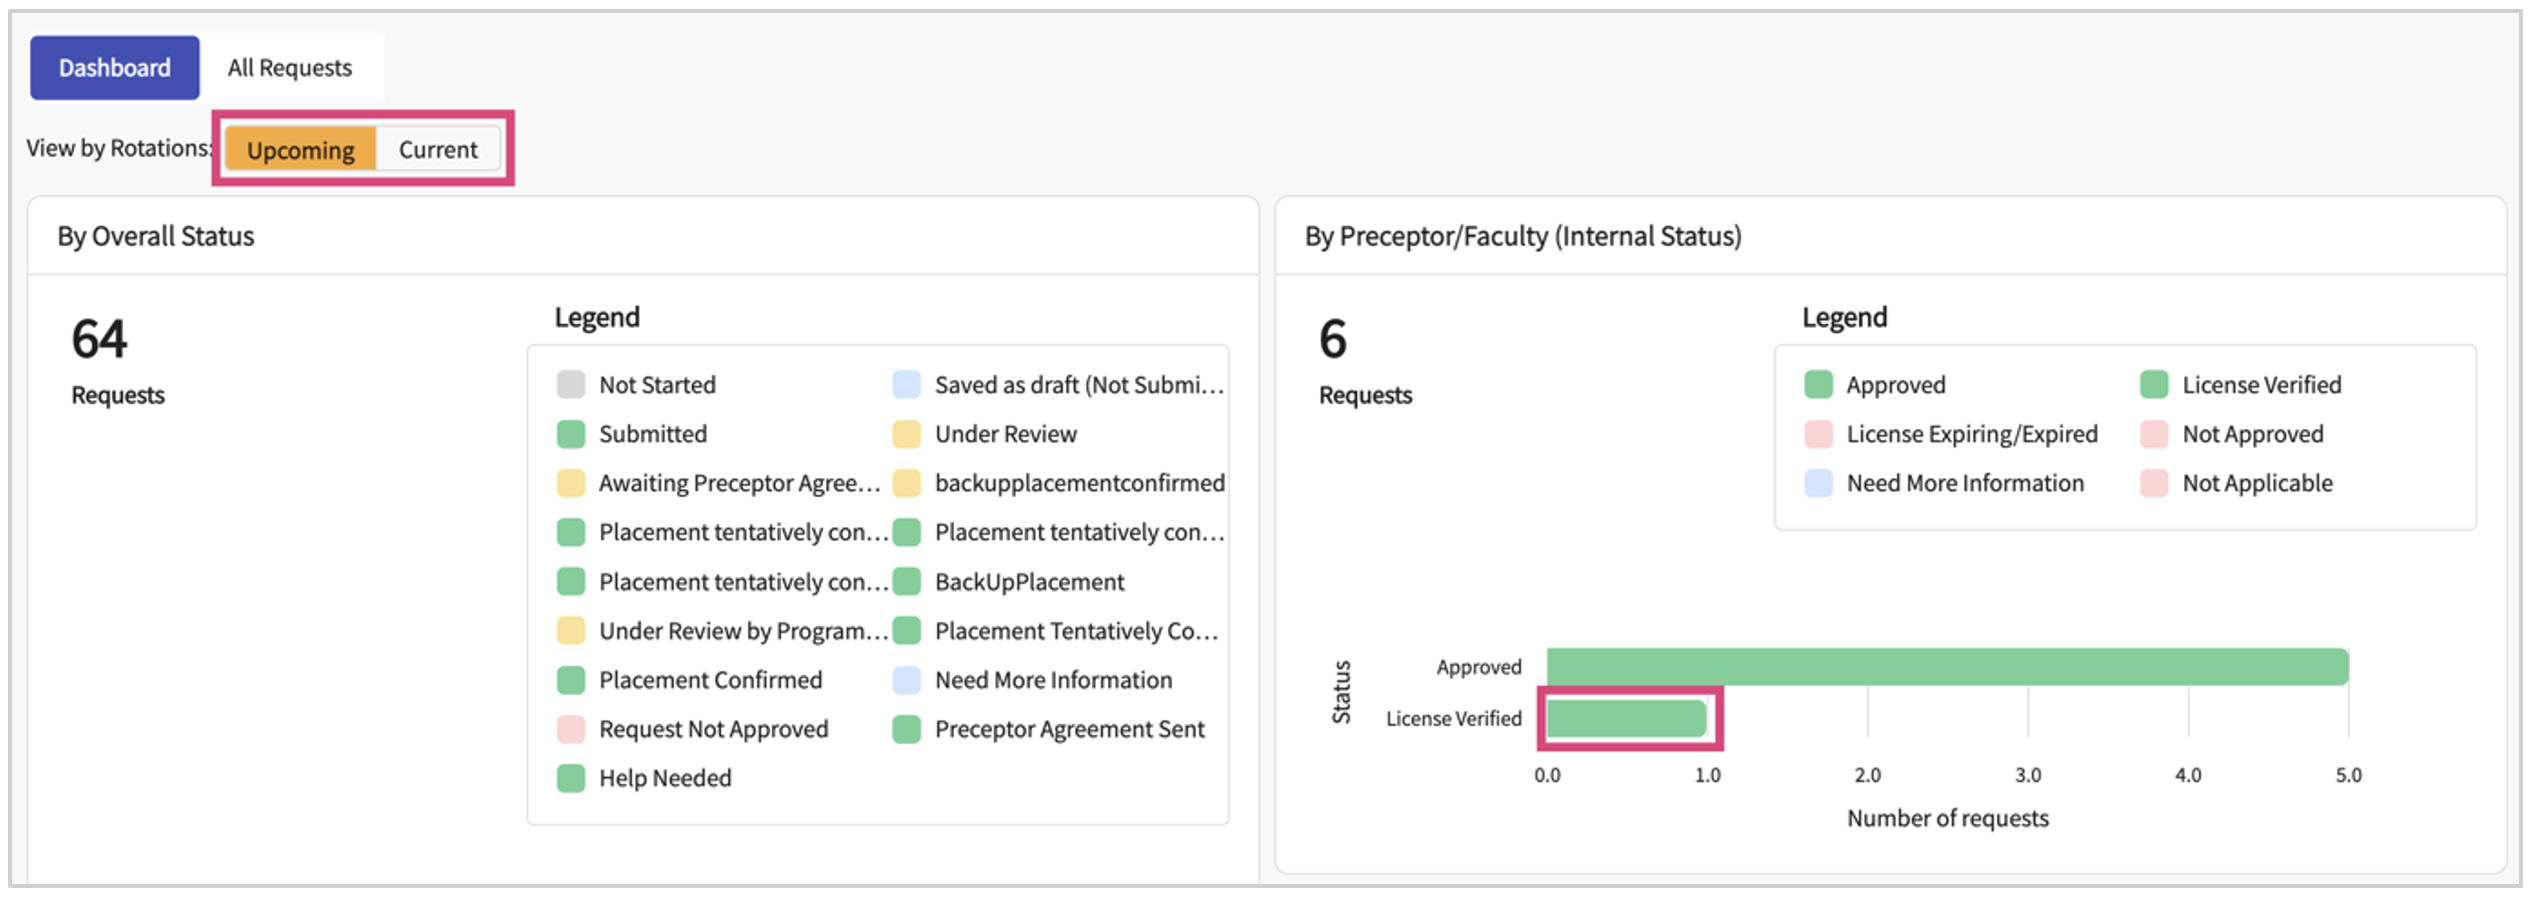Open the Dashboard tab
Image resolution: width=2534 pixels, height=900 pixels.
point(114,68)
